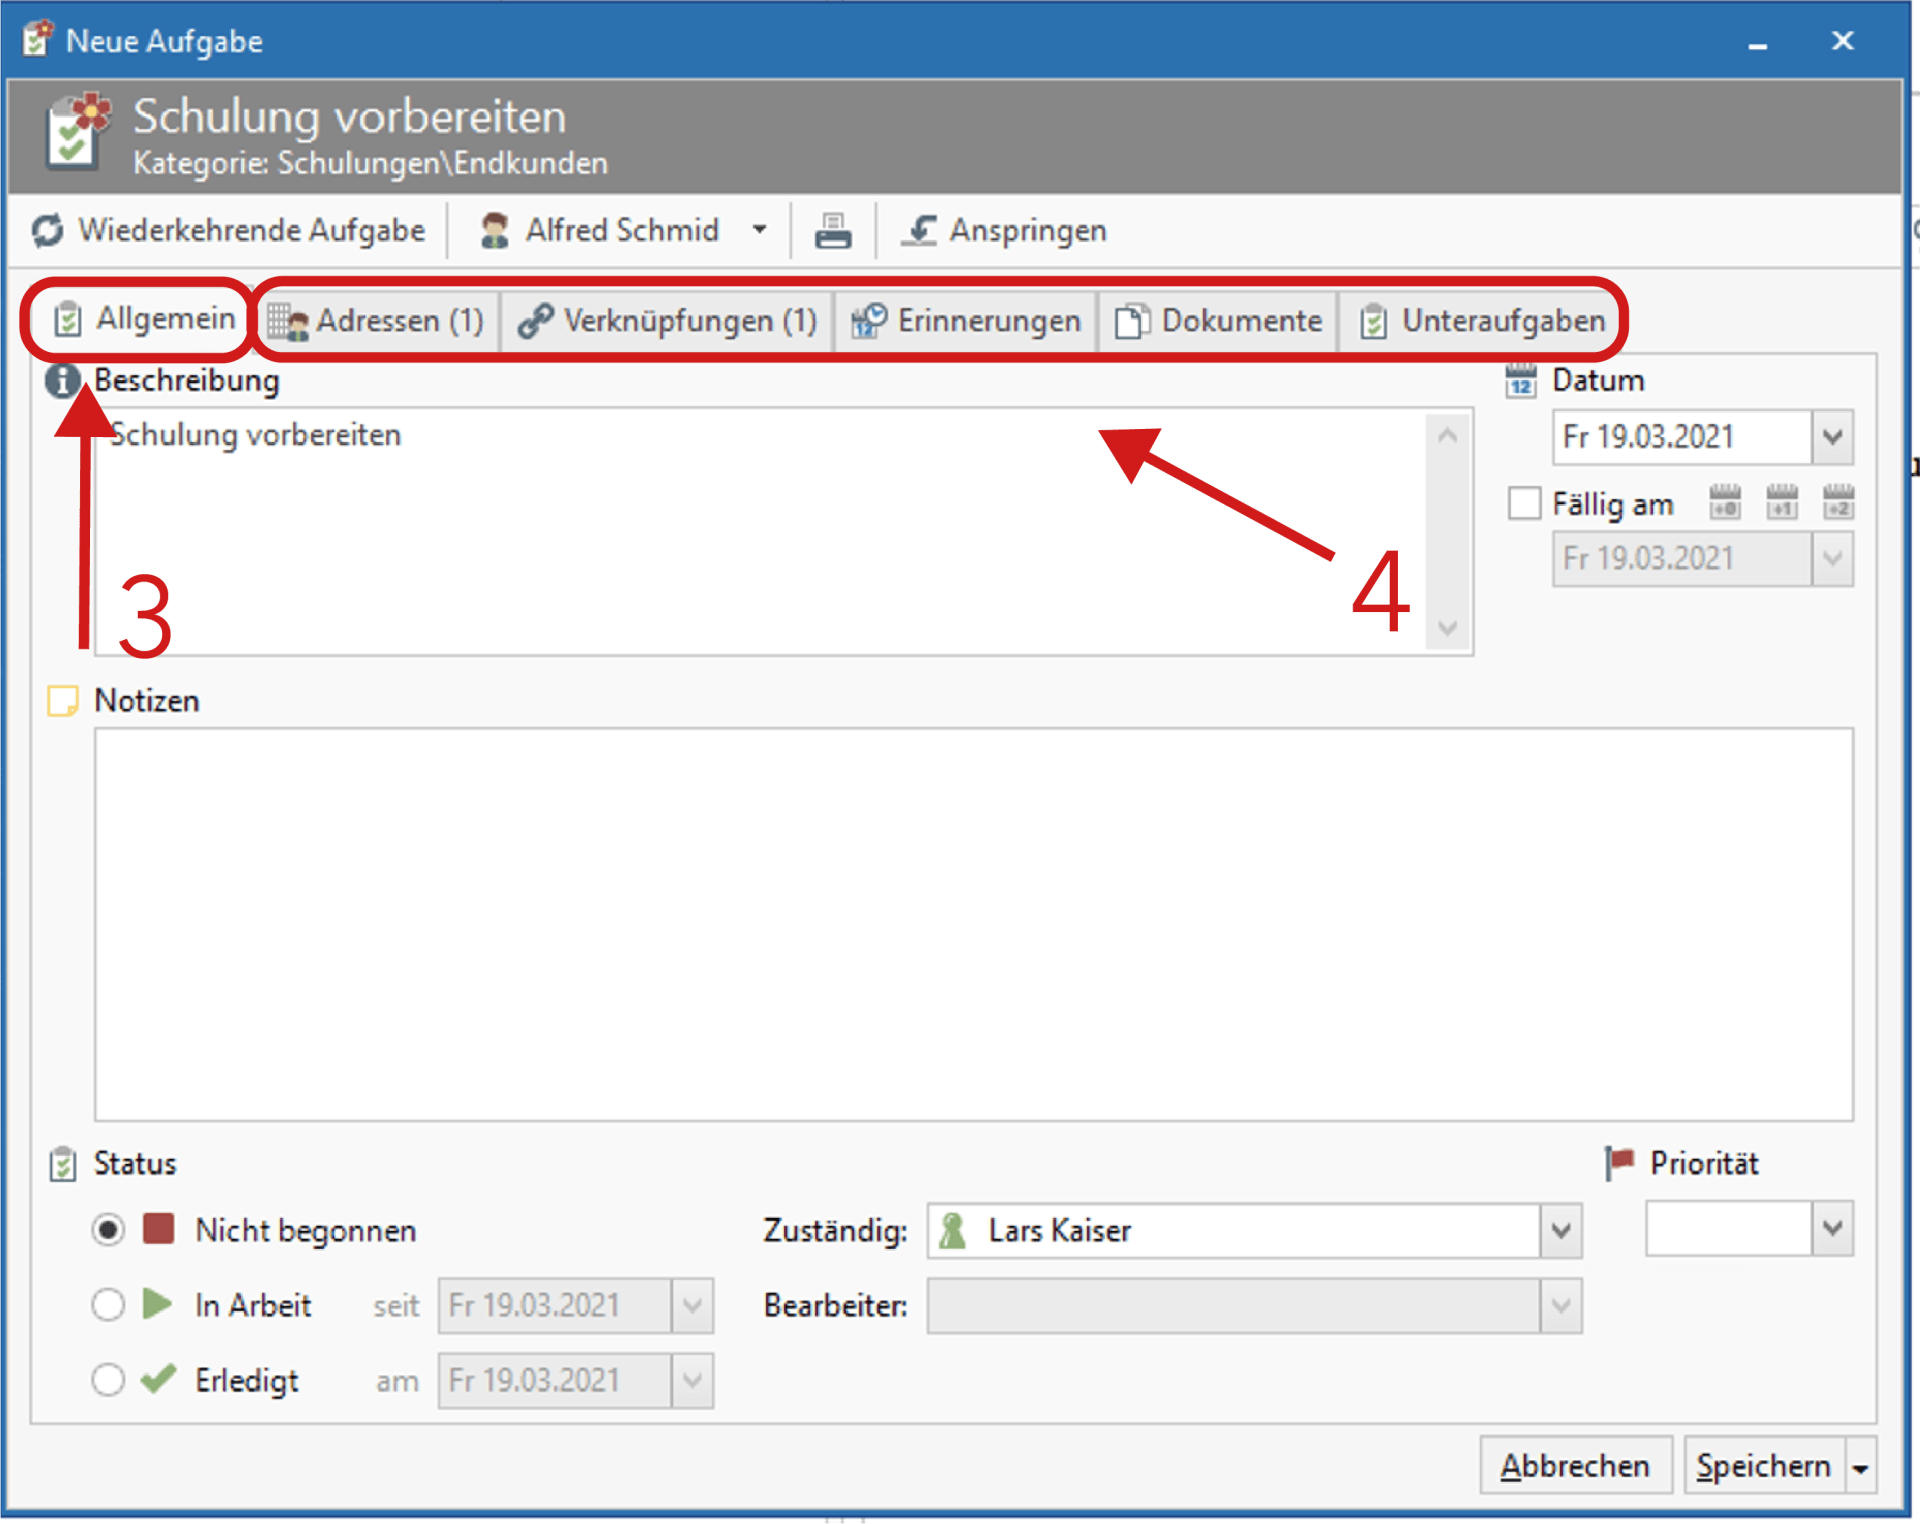The height and width of the screenshot is (1524, 1920).
Task: Click the +1 day calendar icon
Action: point(1781,503)
